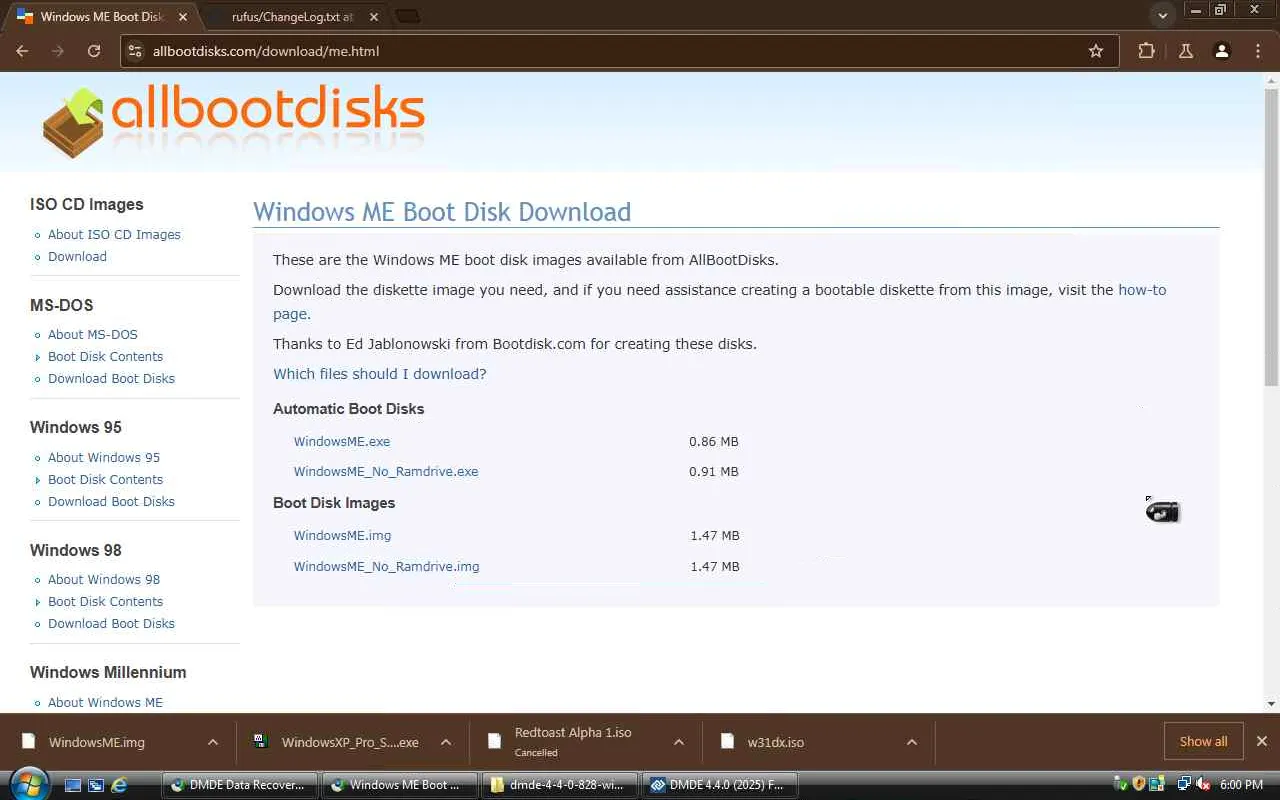Screen dimensions: 1280x800
Task: Close the downloads bar
Action: [x=1262, y=741]
